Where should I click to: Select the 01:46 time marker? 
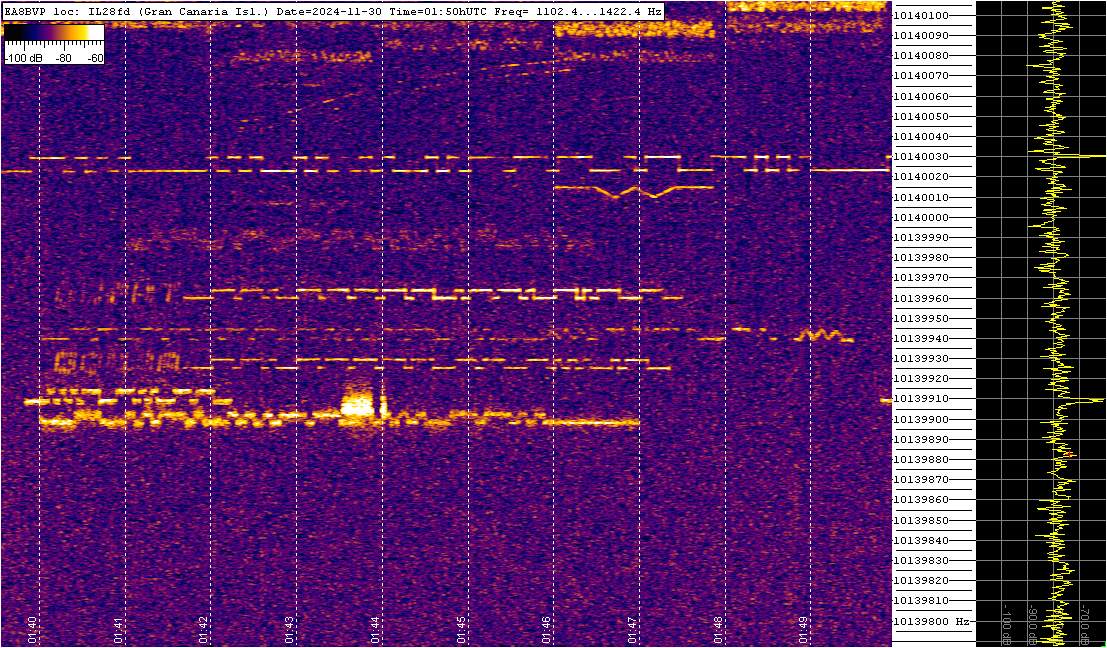[546, 630]
